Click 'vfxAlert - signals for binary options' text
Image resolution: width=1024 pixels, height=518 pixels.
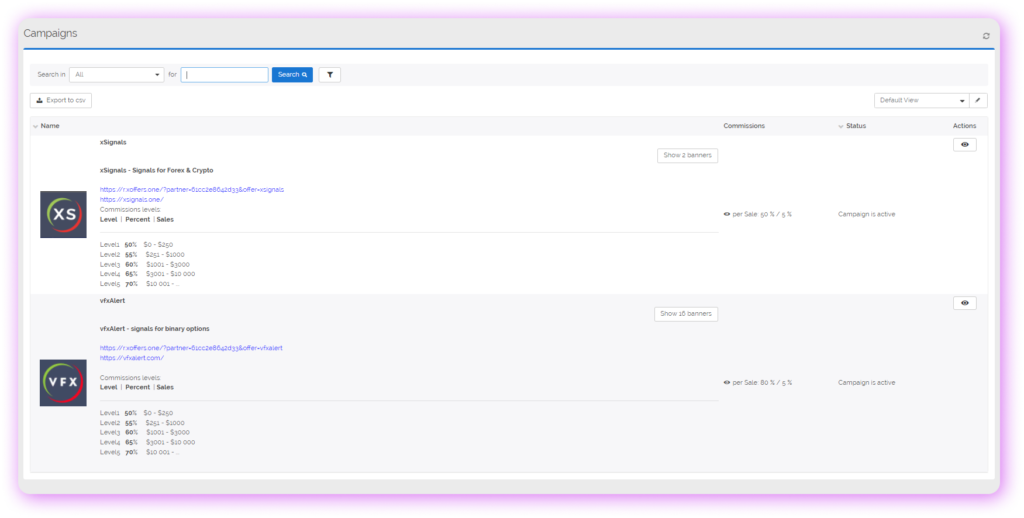tap(155, 329)
